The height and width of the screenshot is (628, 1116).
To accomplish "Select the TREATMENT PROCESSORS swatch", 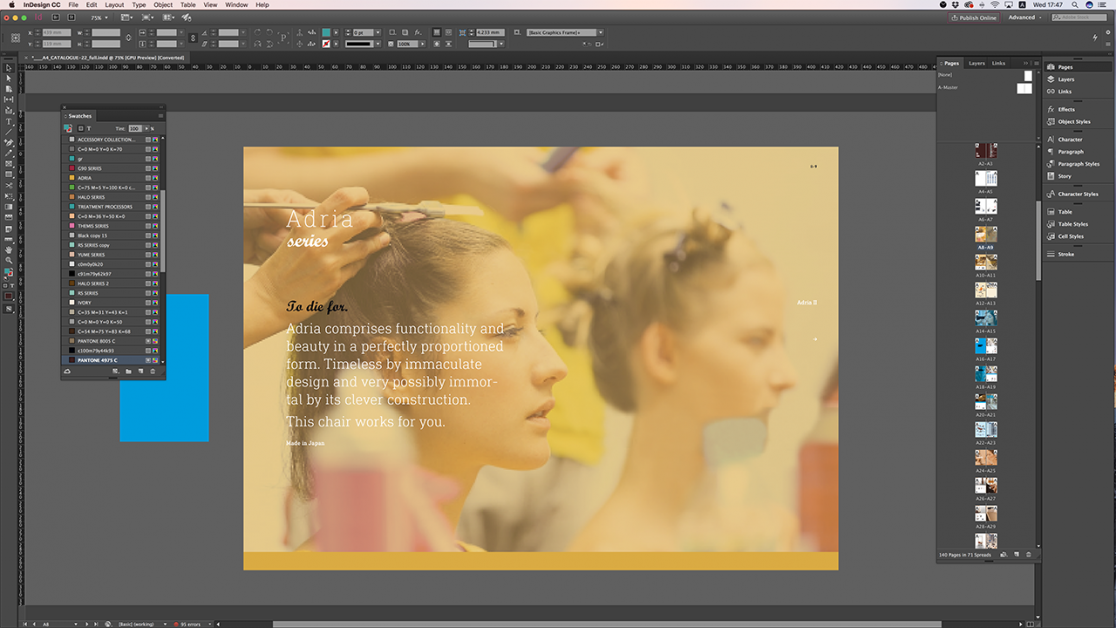I will tap(105, 207).
